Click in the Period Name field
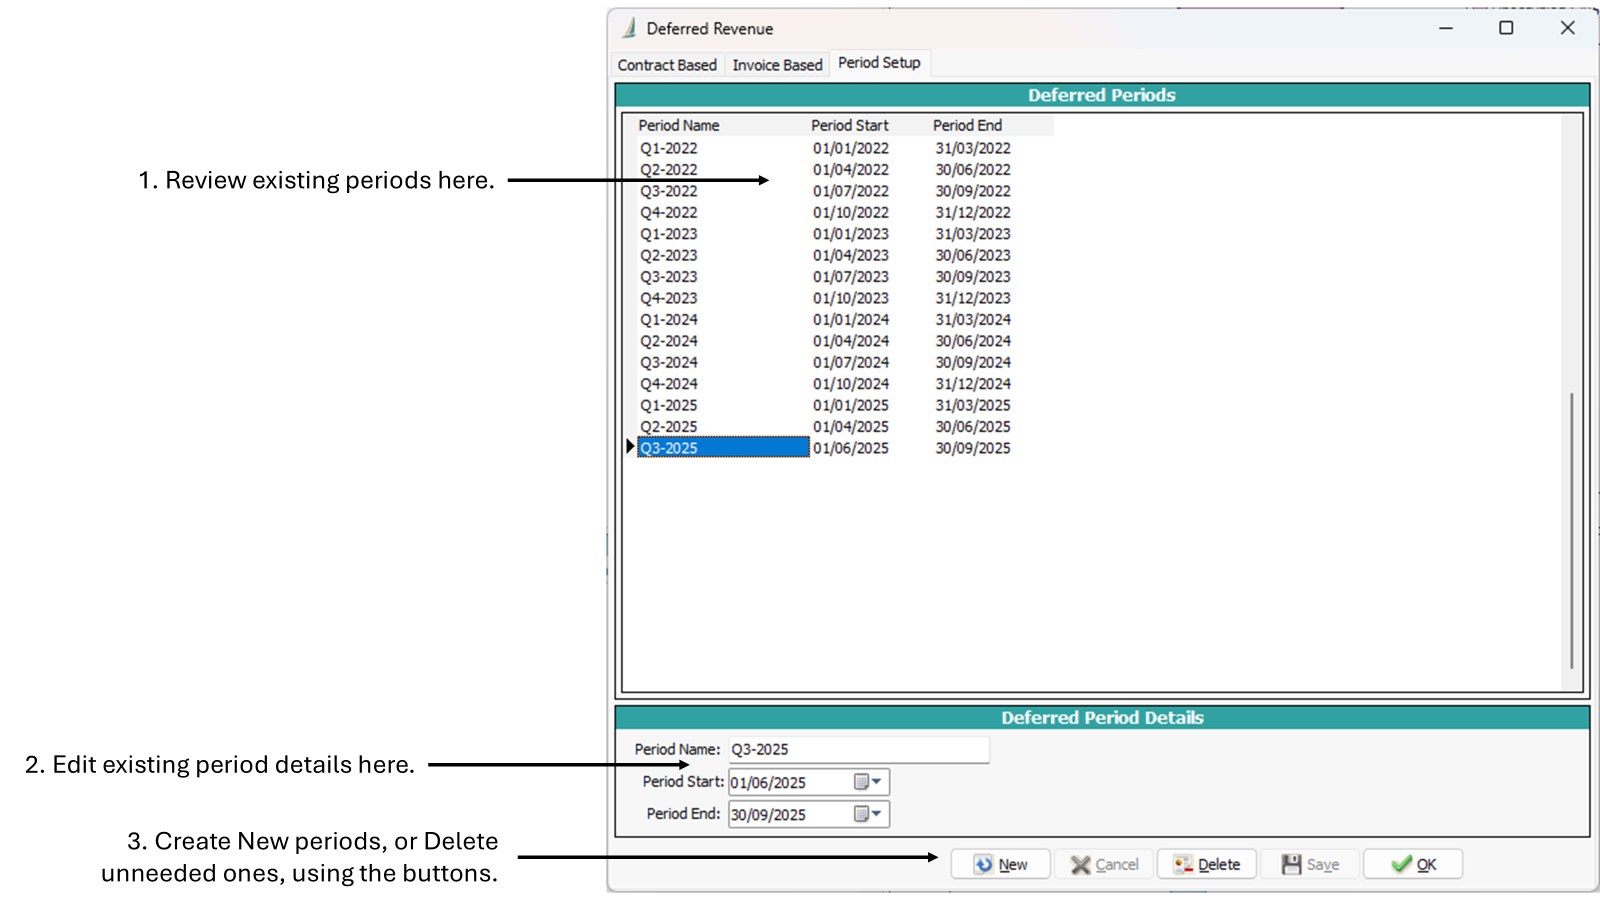The height and width of the screenshot is (900, 1600). tap(858, 749)
